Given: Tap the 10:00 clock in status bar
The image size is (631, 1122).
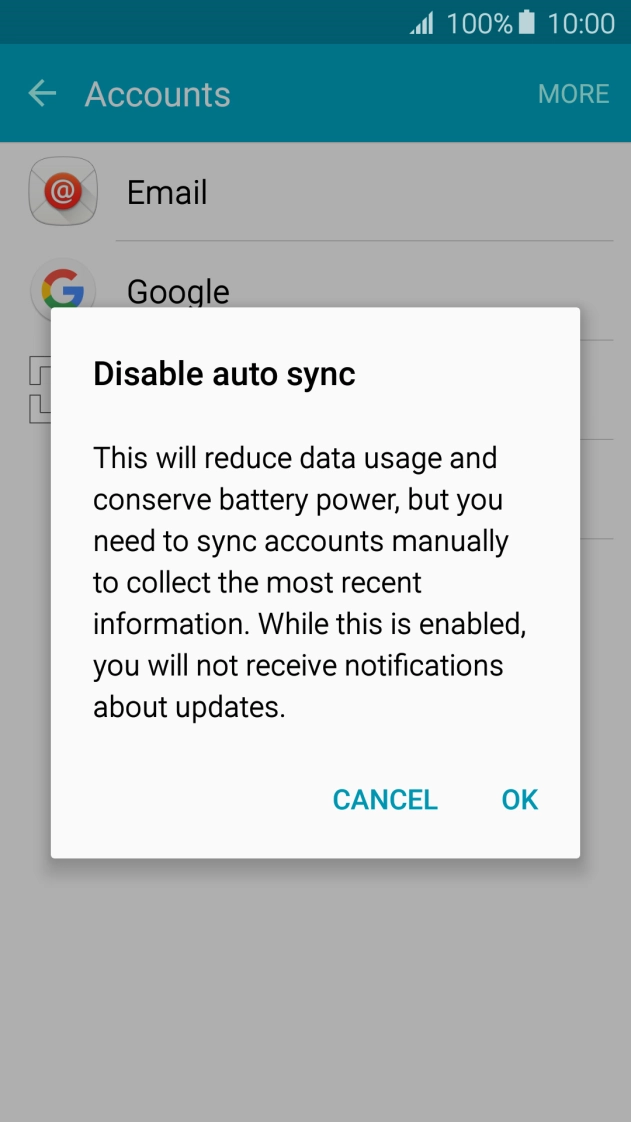Looking at the screenshot, I should click(581, 23).
